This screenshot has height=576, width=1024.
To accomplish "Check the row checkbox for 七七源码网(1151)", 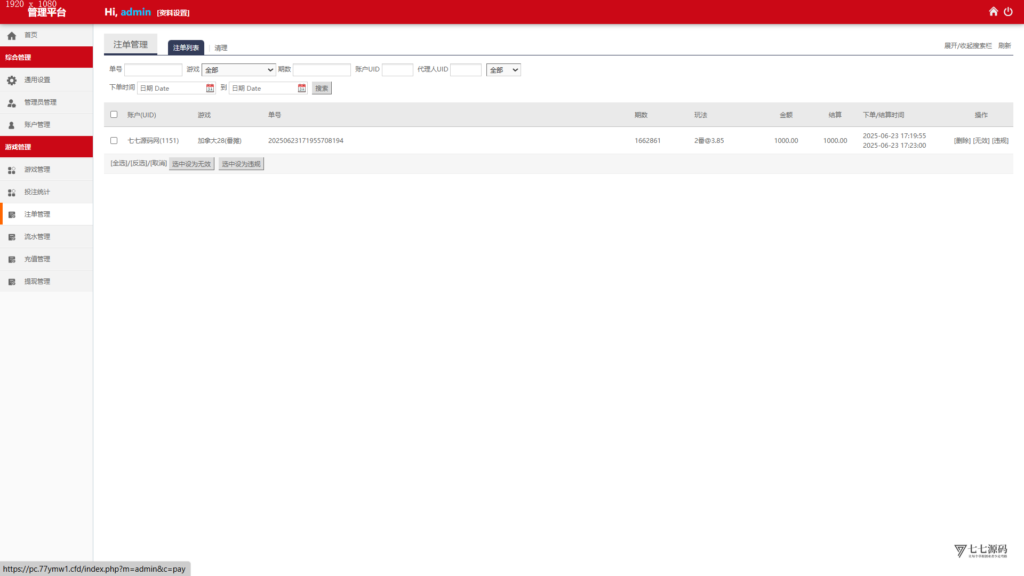I will click(114, 140).
